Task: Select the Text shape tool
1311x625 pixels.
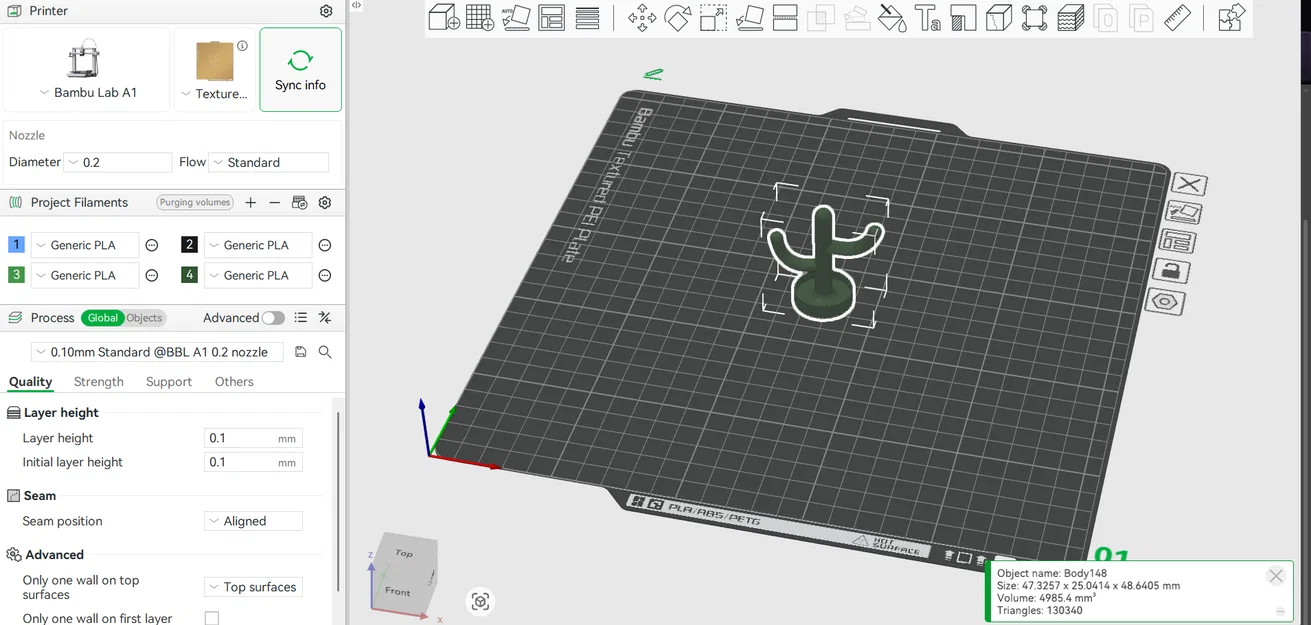Action: pos(927,18)
